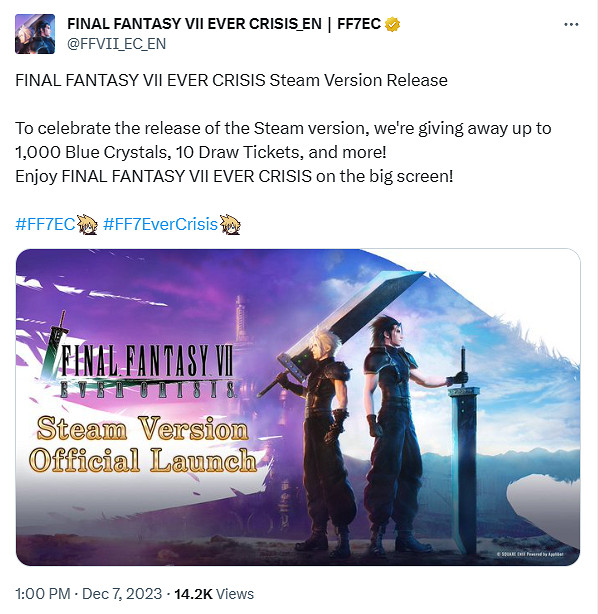Click the Square Enix copyright notice in image

pyautogui.click(x=529, y=554)
